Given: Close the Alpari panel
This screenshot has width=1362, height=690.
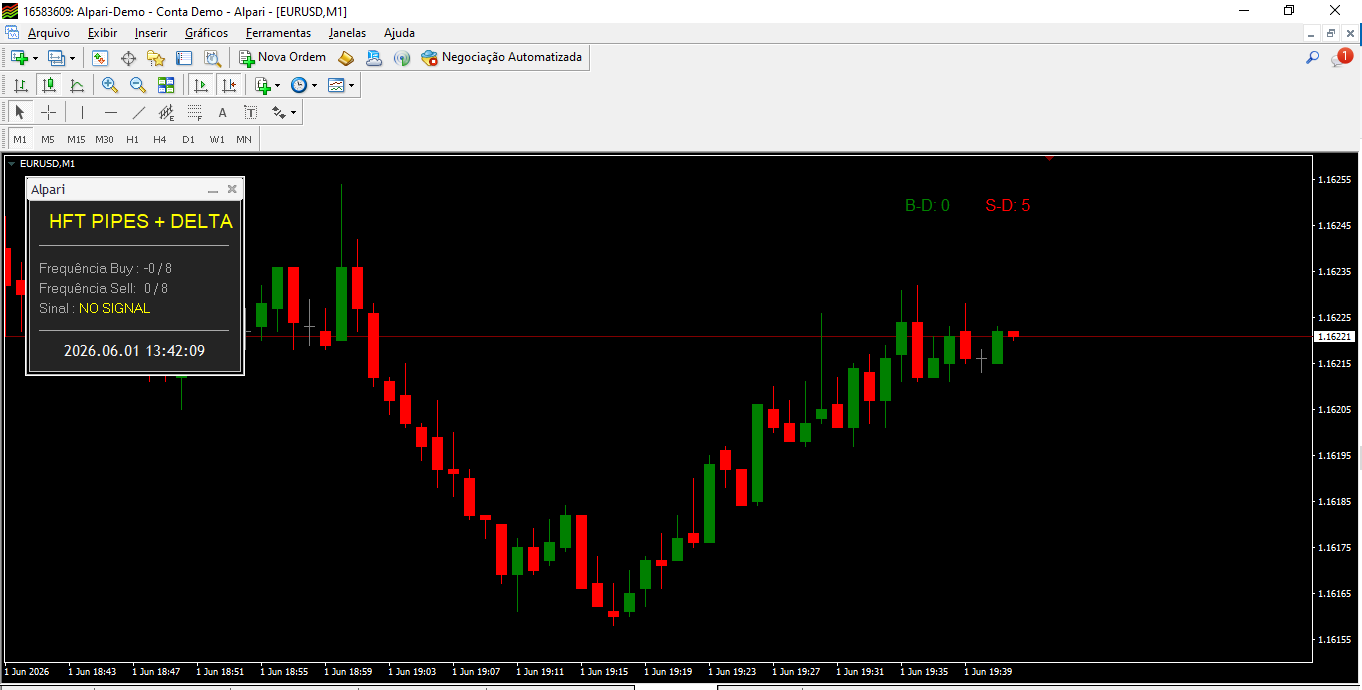Looking at the screenshot, I should click(x=232, y=189).
